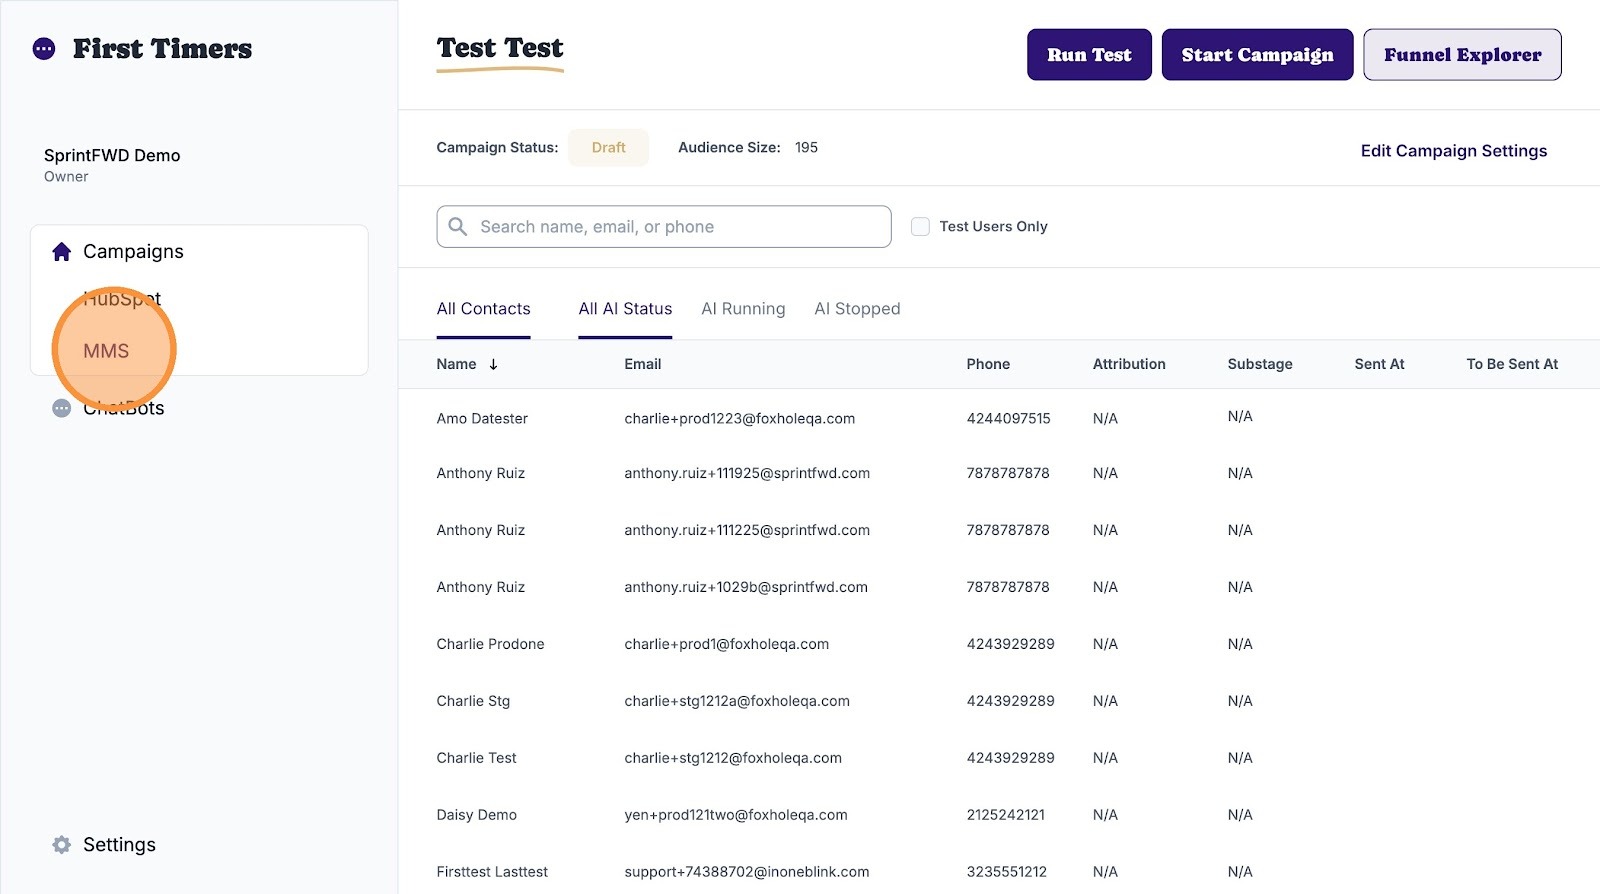Click email charlie+prod1223@foxholeqa.com

[x=740, y=419]
